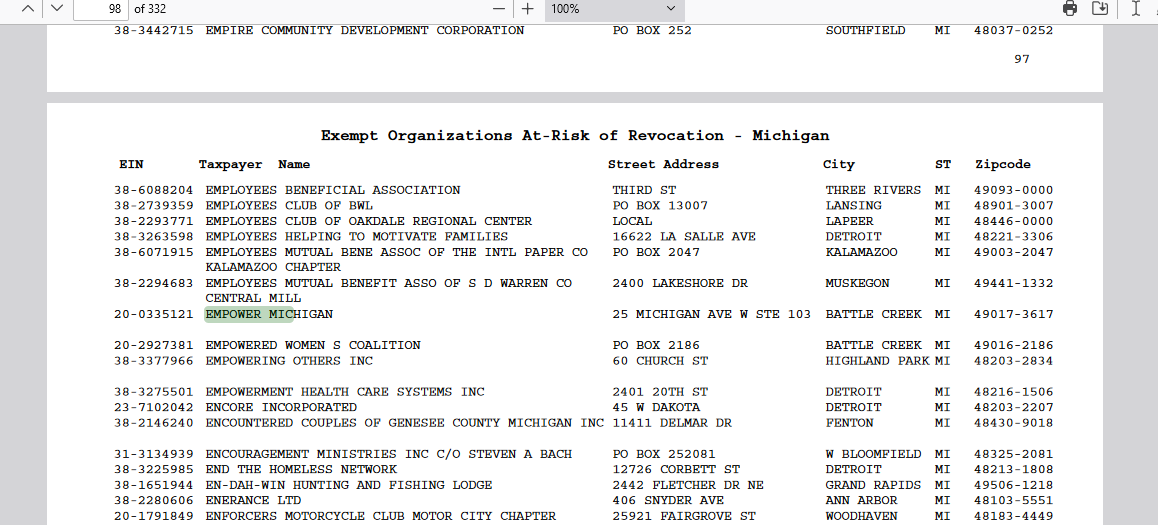Viewport: 1158px width, 525px height.
Task: Activate the text selection cursor tool
Action: point(1136,9)
